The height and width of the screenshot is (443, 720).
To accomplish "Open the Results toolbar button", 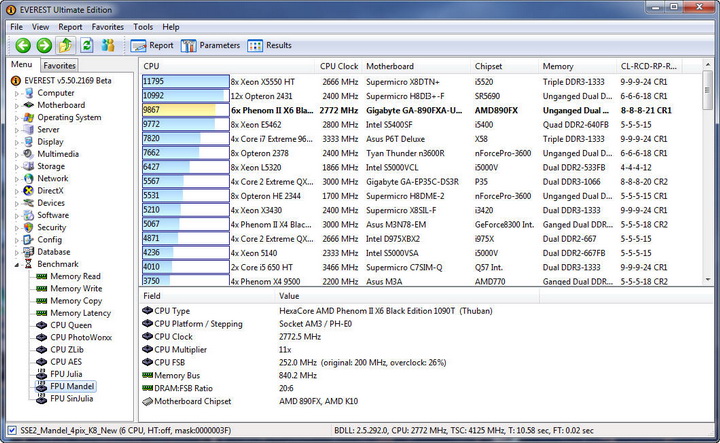I will click(270, 45).
